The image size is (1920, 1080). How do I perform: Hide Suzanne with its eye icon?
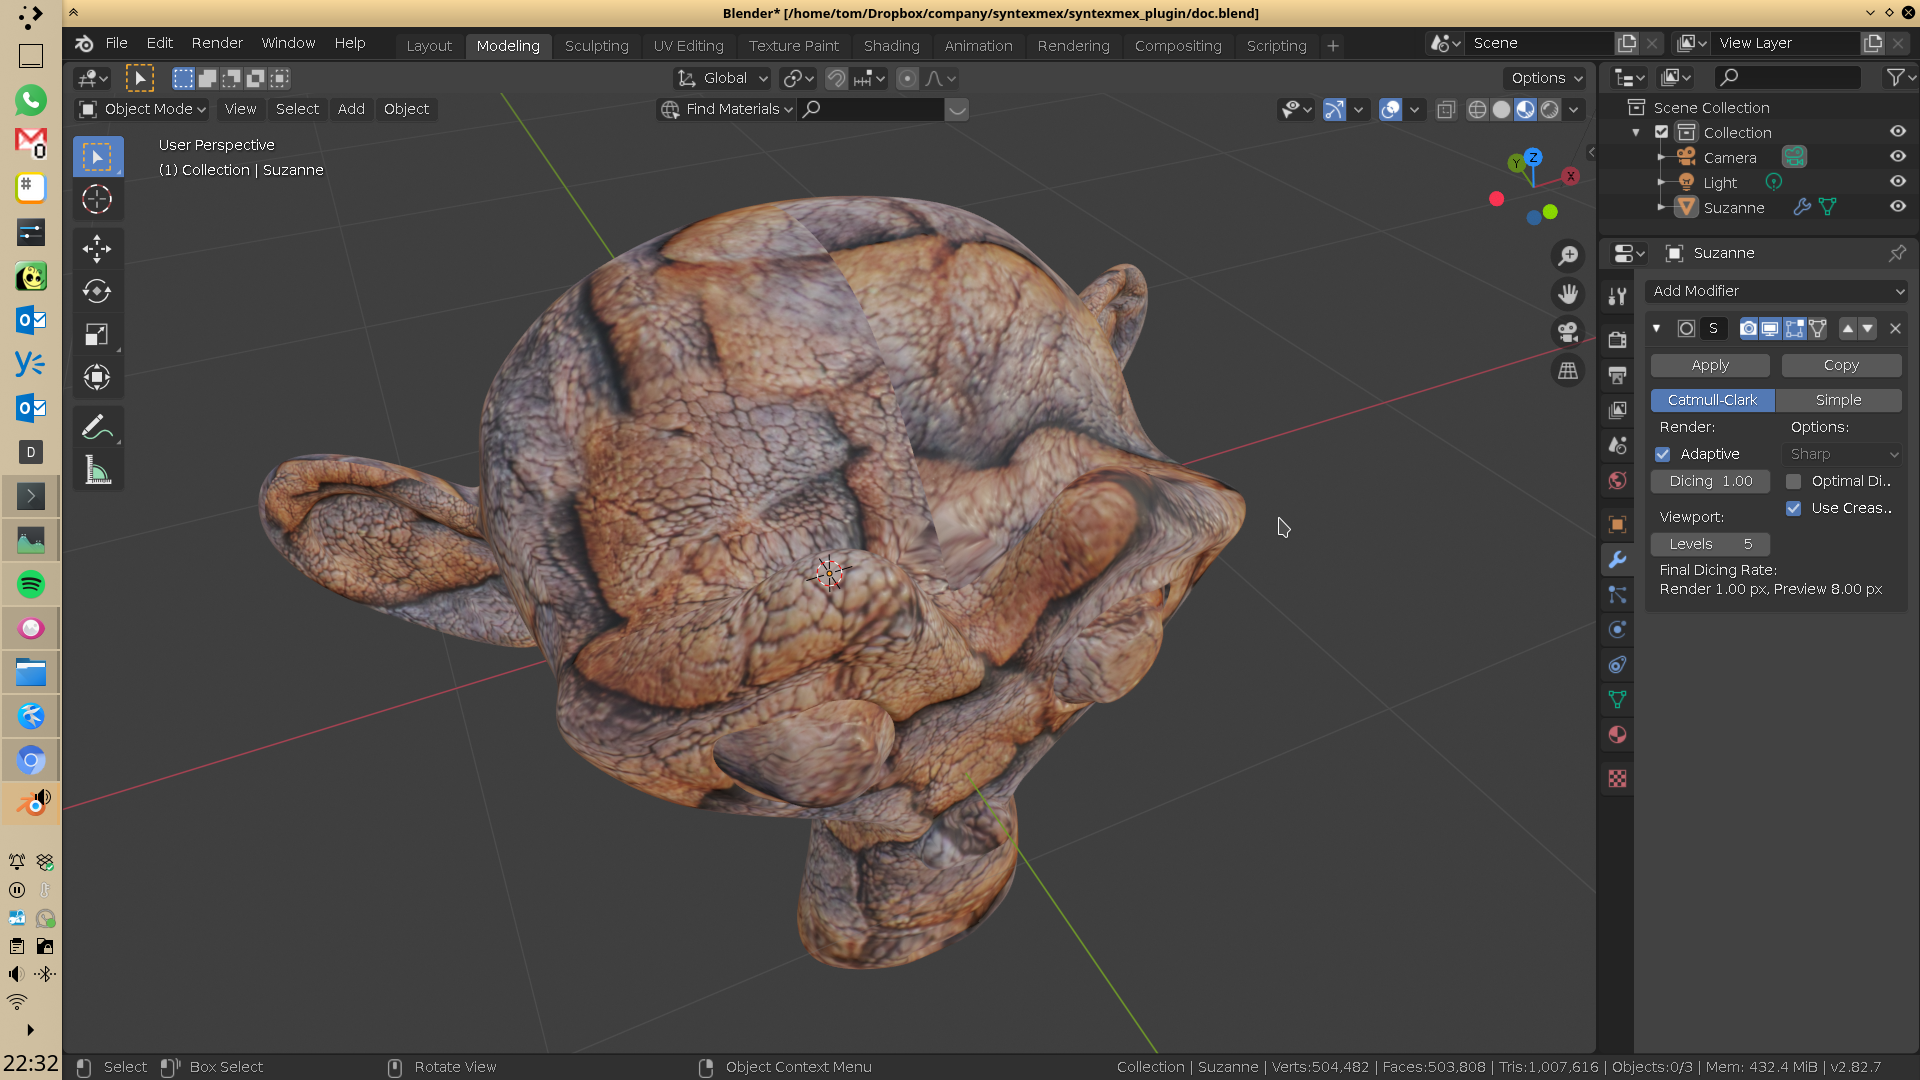[1897, 207]
